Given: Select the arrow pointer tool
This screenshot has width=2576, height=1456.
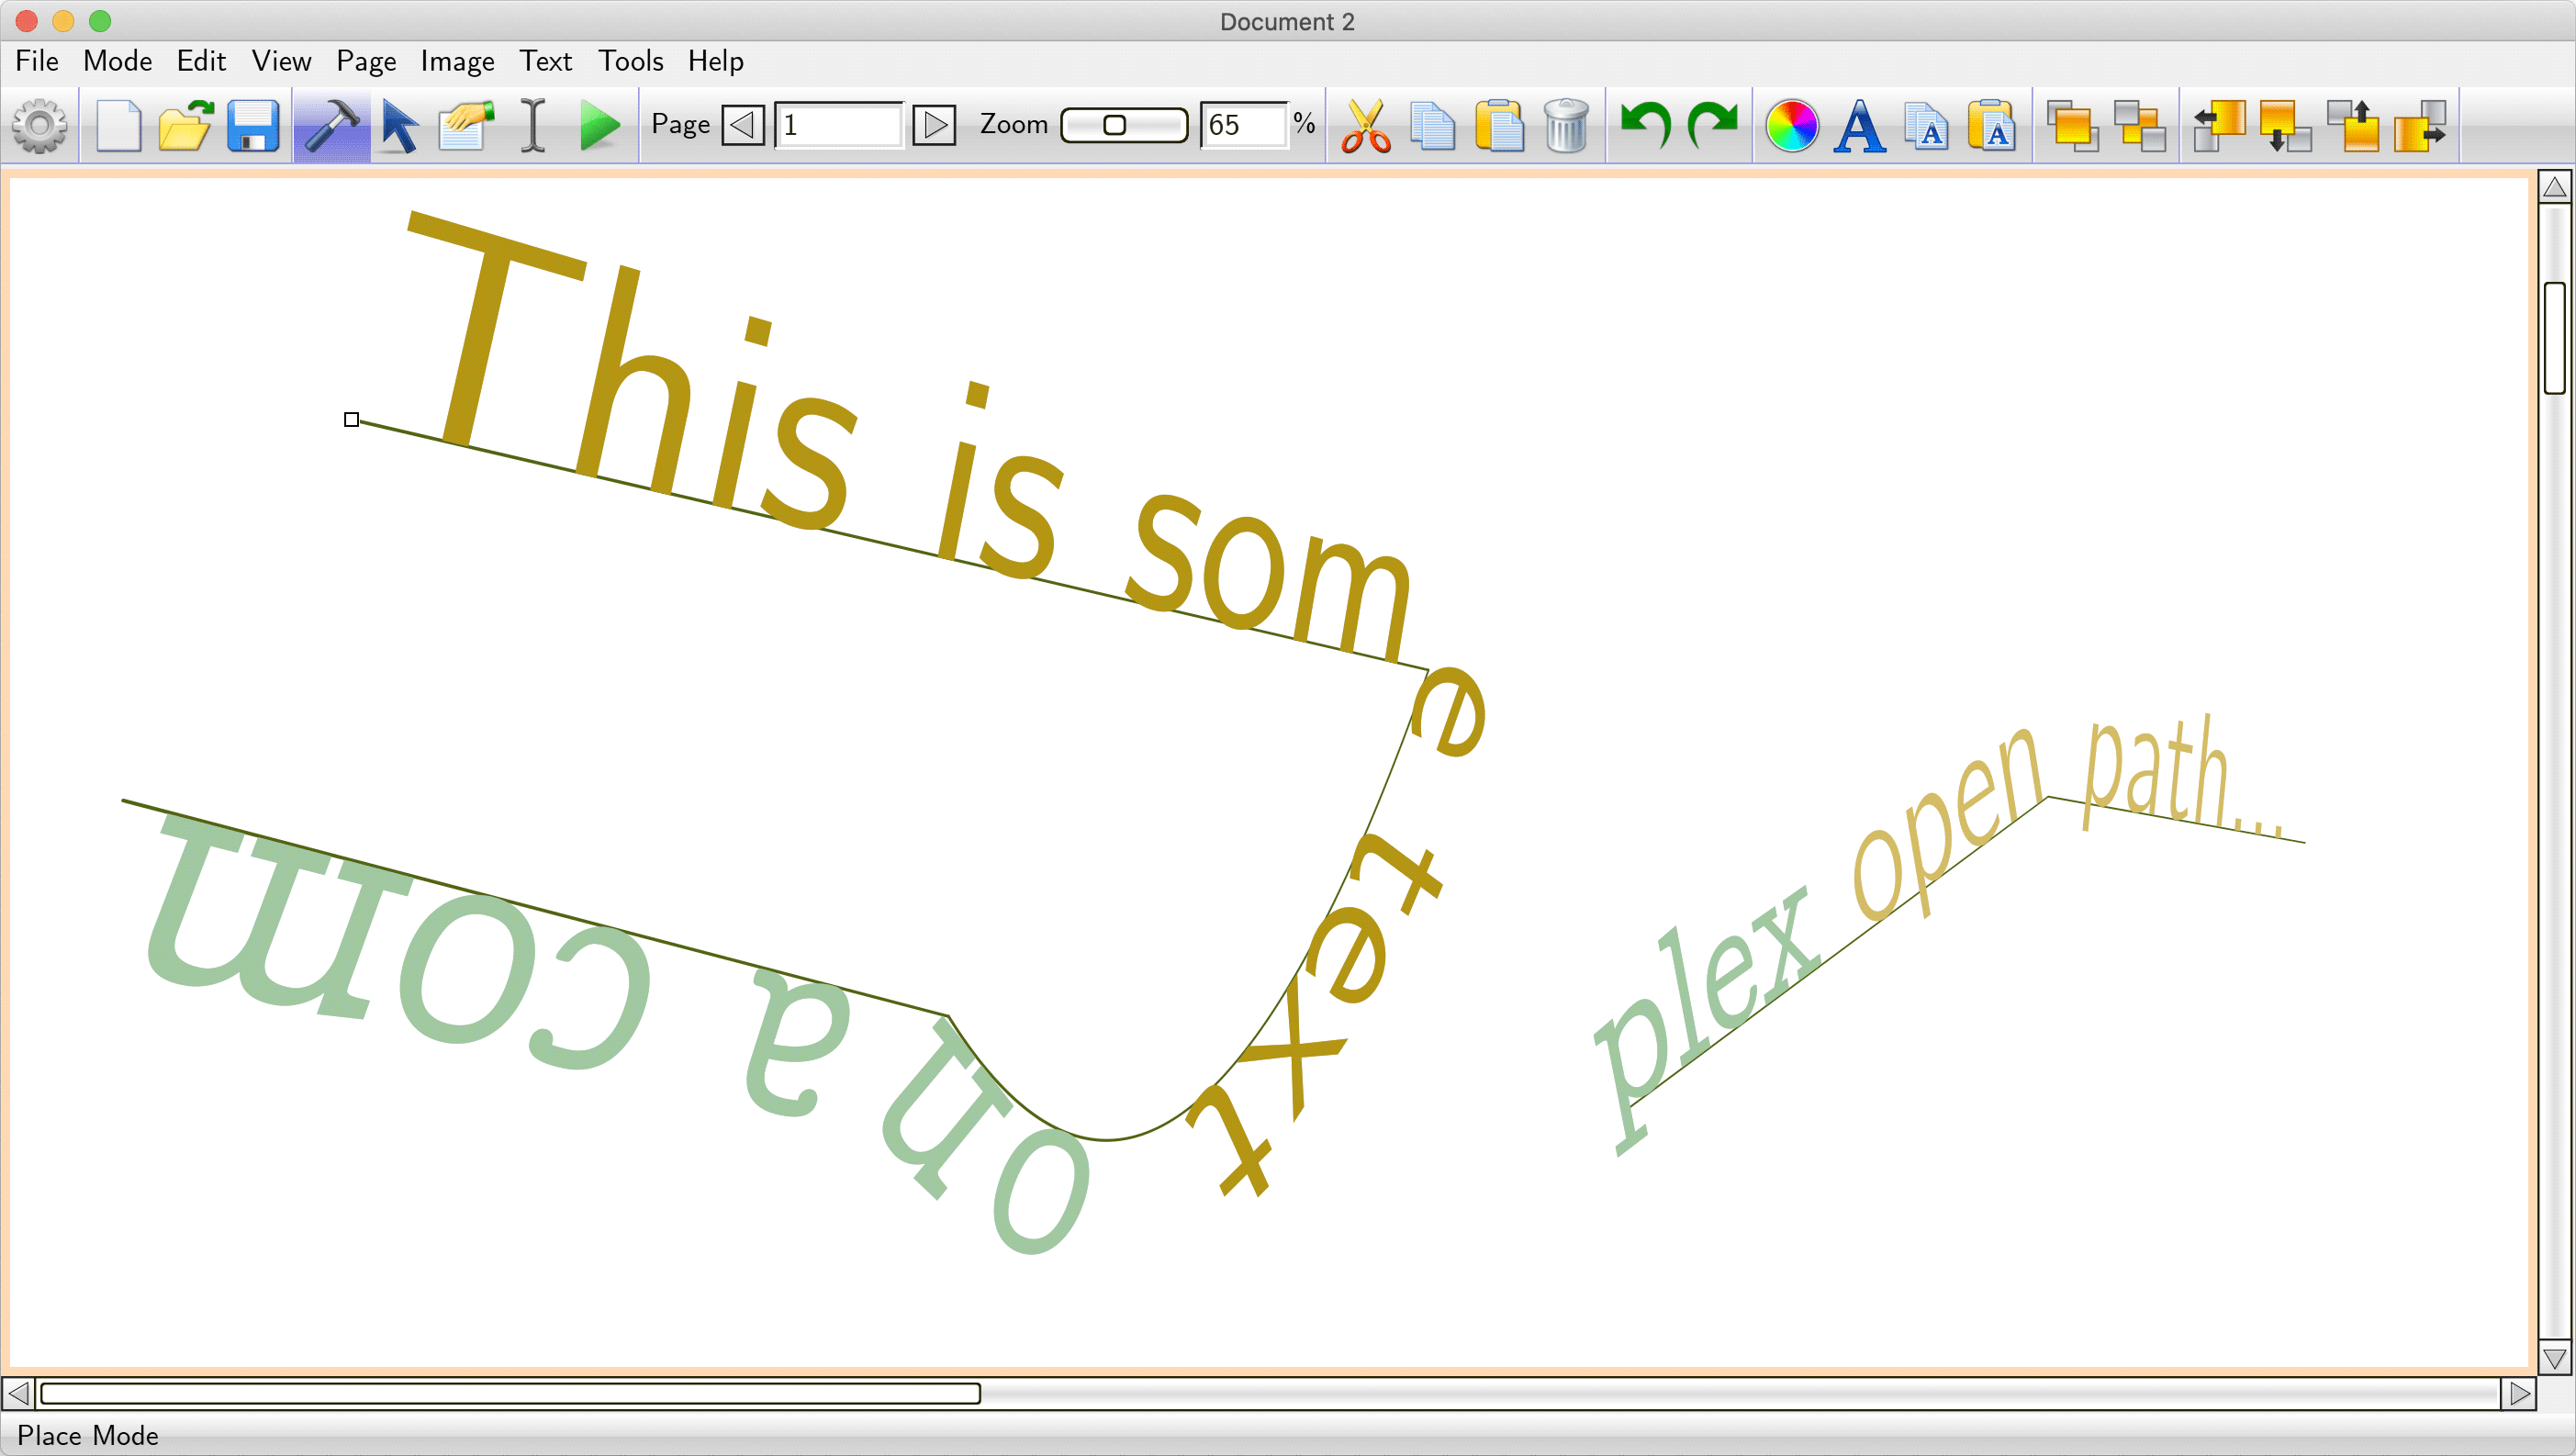Looking at the screenshot, I should tap(399, 126).
